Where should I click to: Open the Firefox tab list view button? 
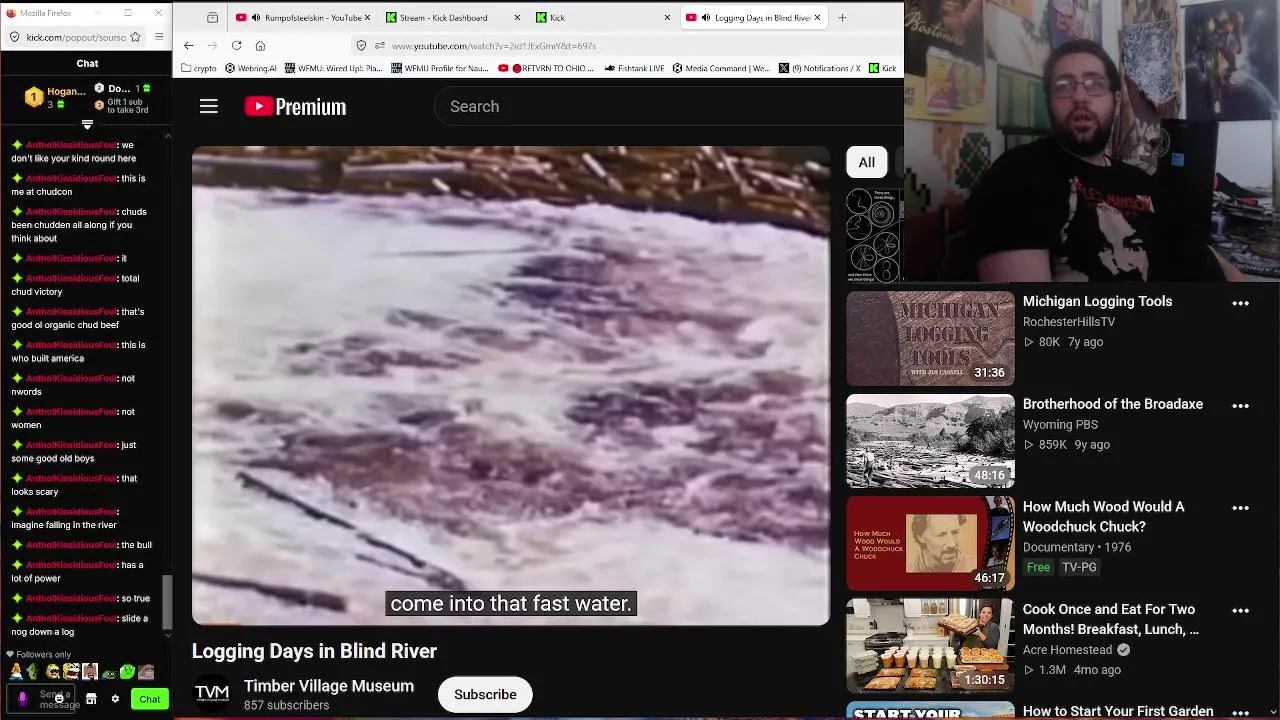click(x=212, y=17)
